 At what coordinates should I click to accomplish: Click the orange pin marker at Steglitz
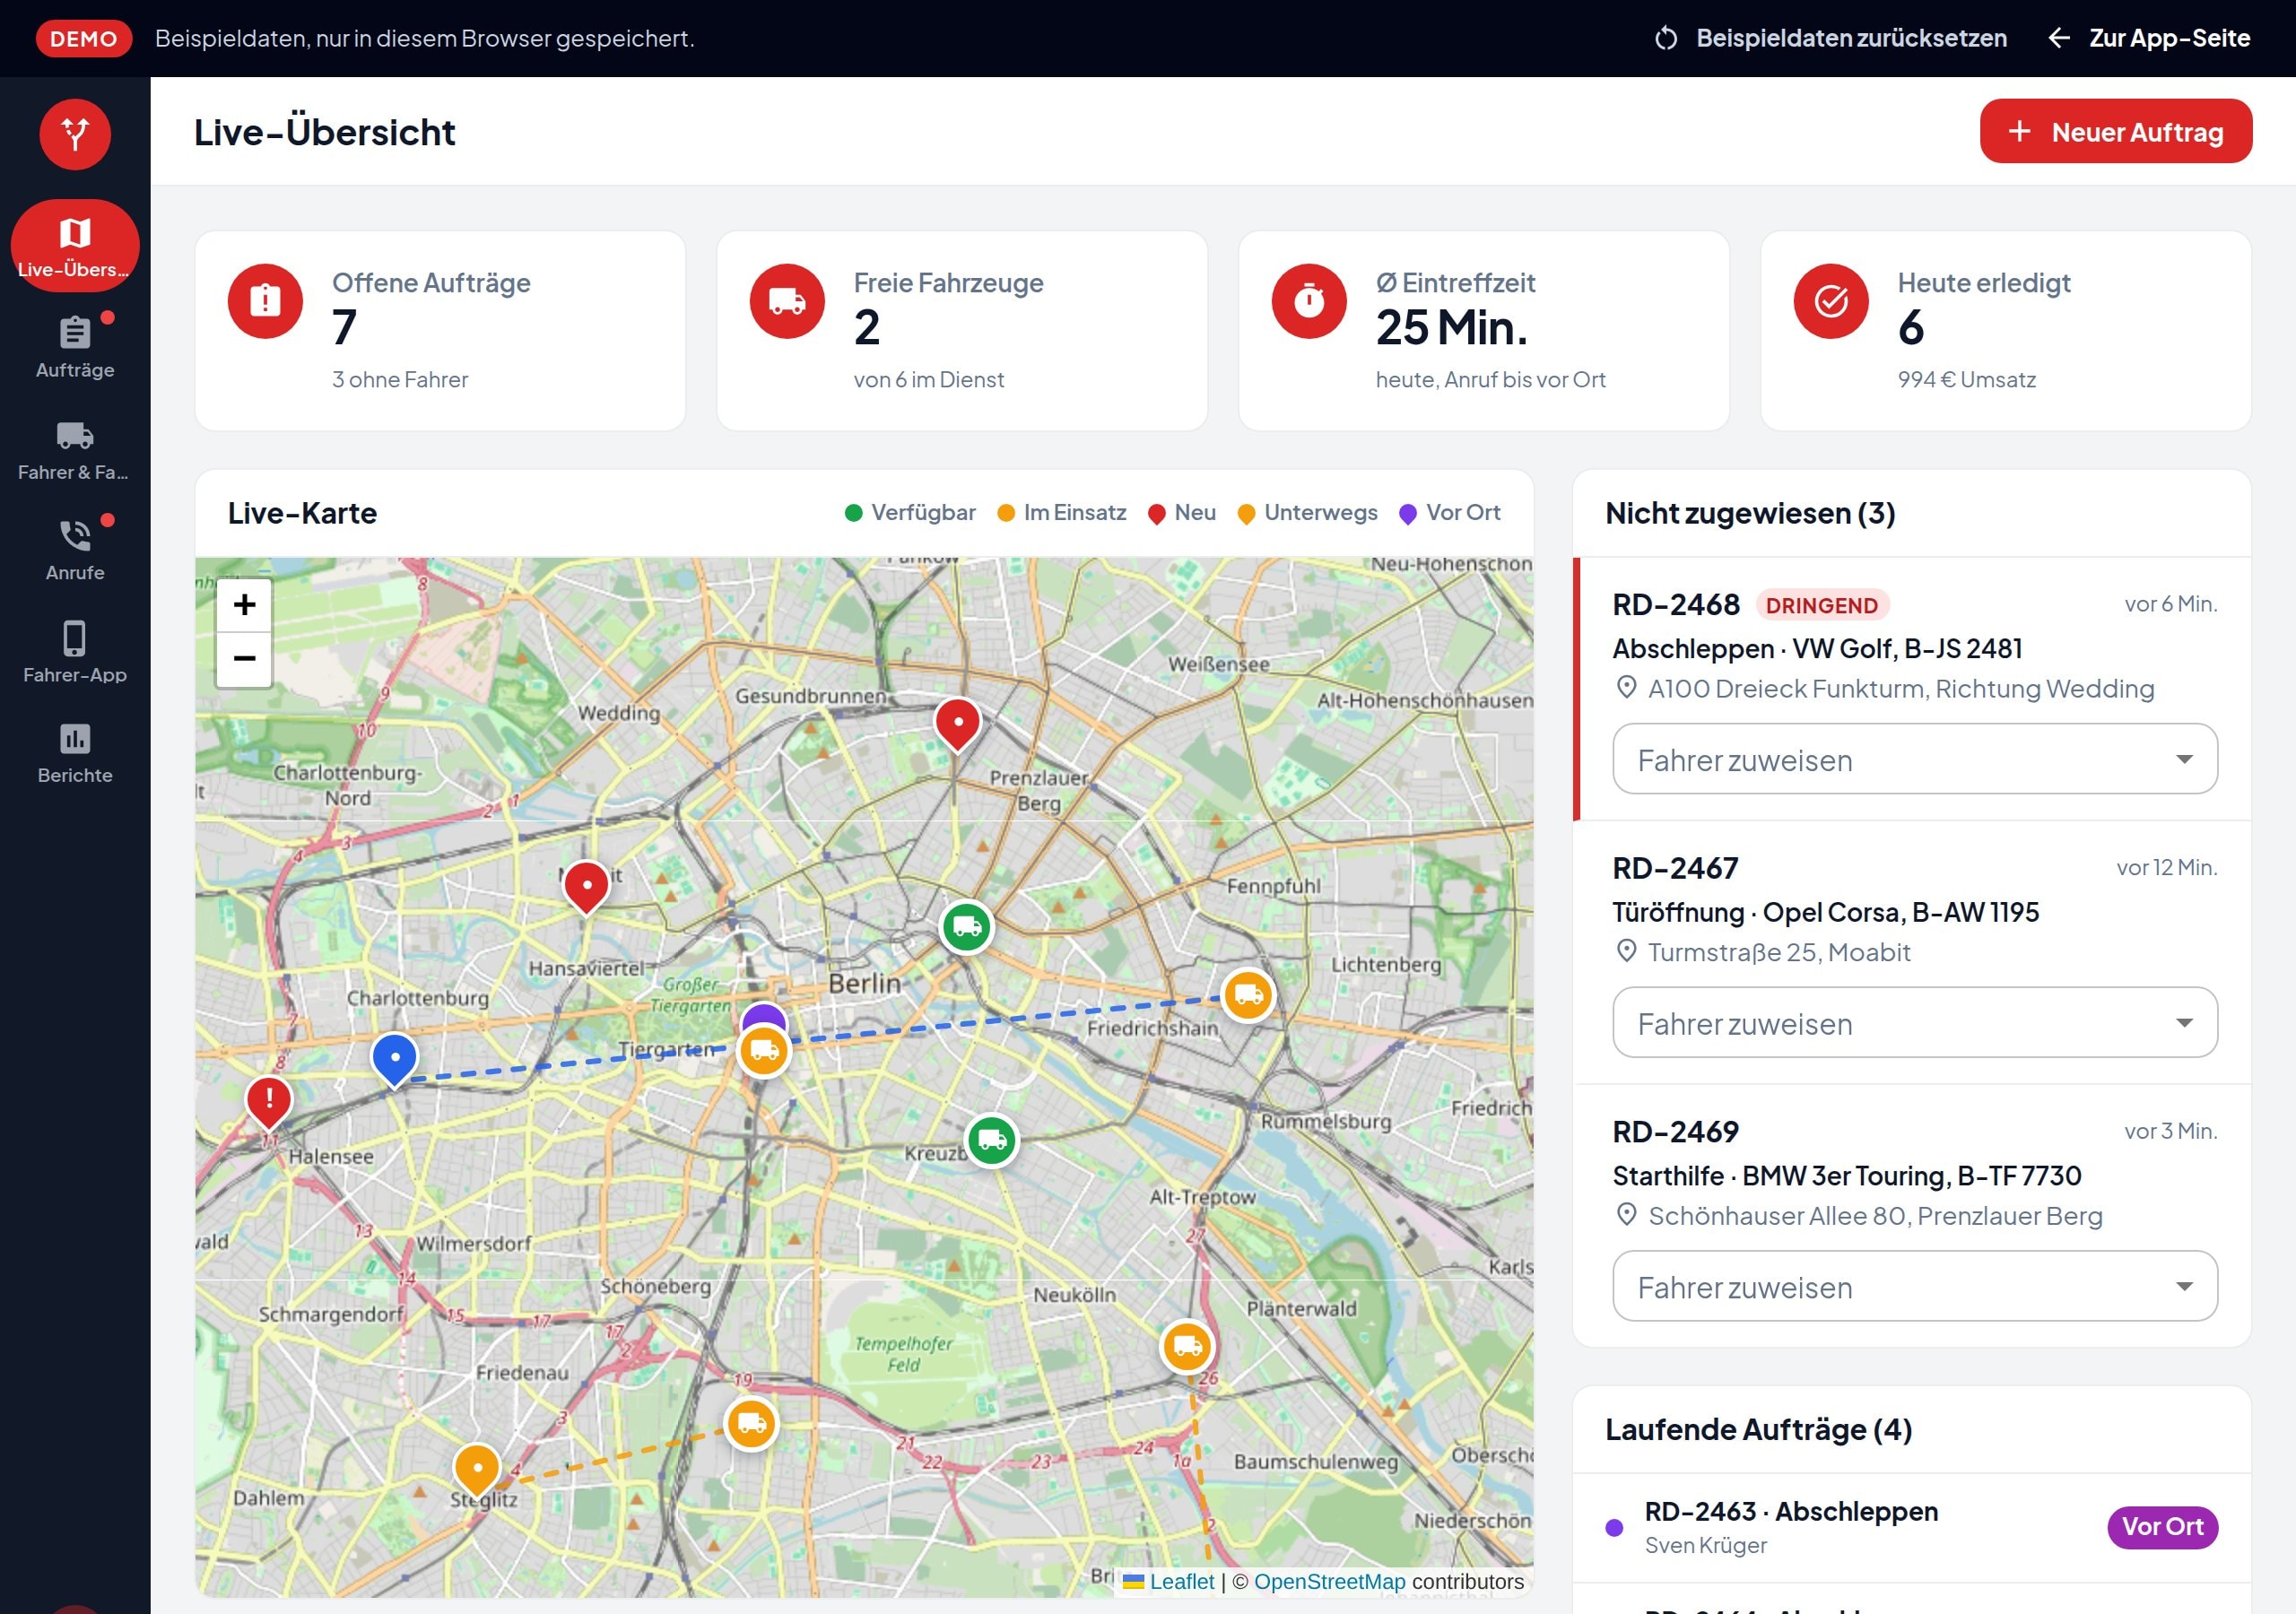477,1470
